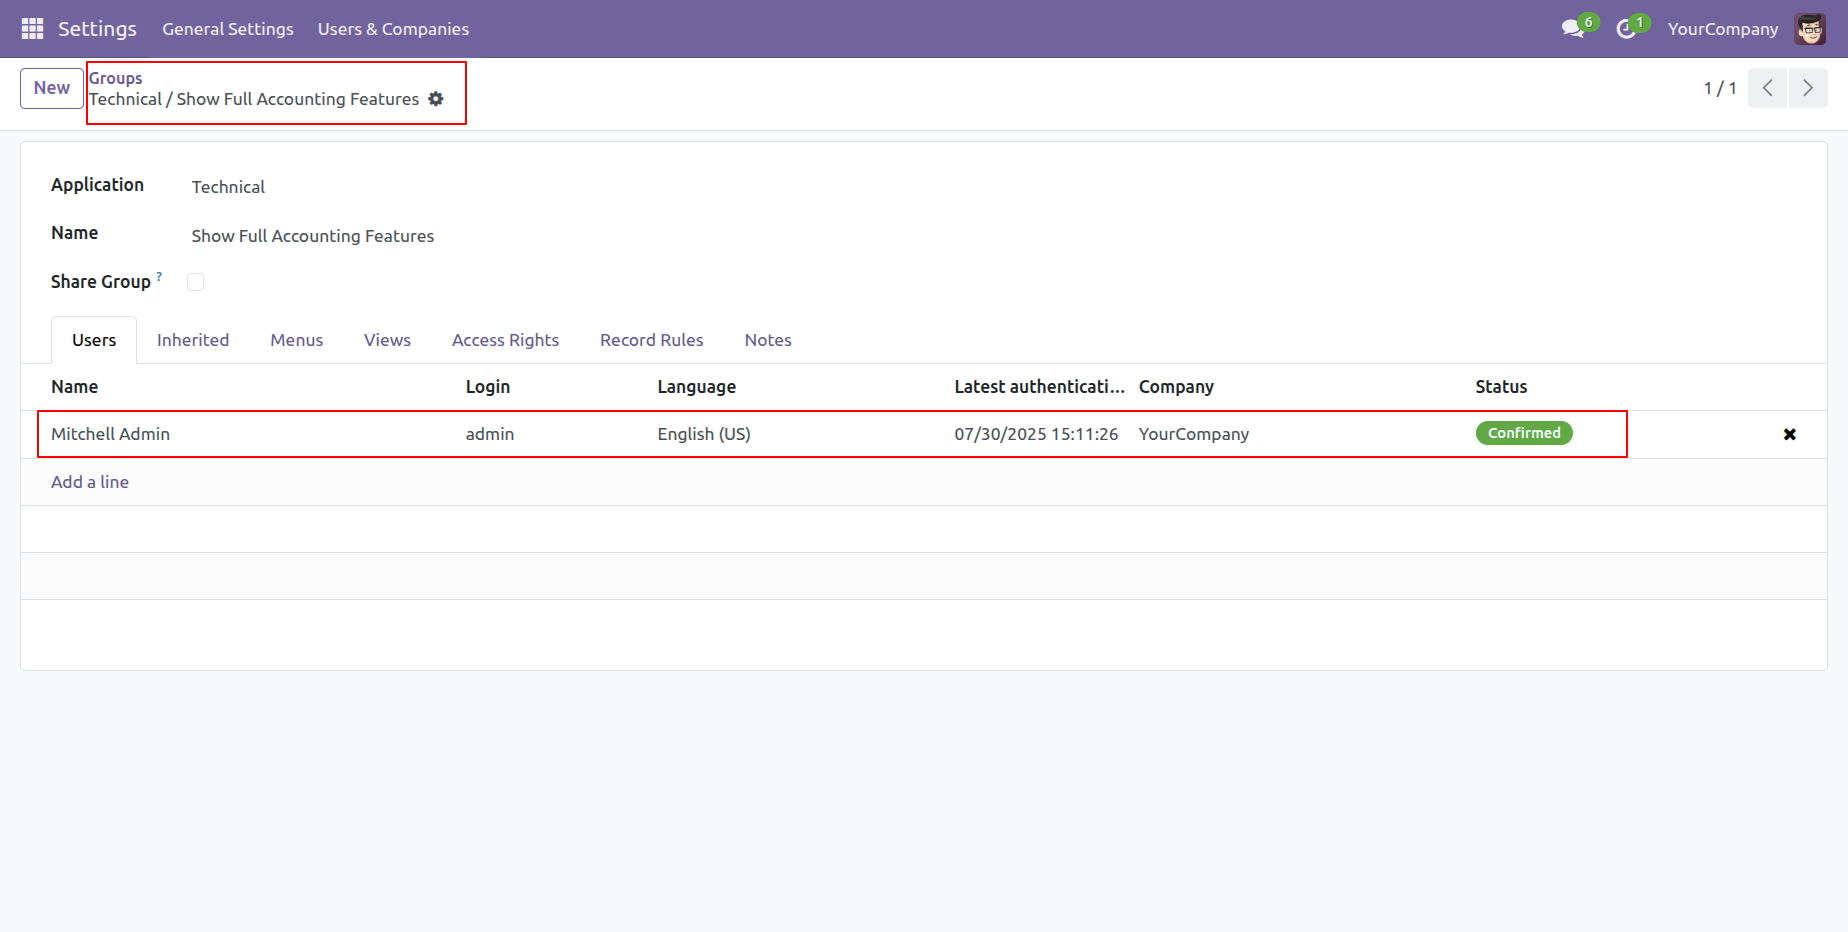Switch to the Access Rights tab
This screenshot has height=932, width=1848.
point(505,340)
